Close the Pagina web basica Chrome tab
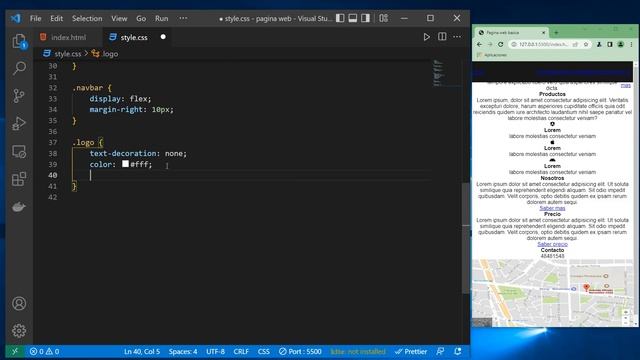The width and height of the screenshot is (640, 360). 543,33
